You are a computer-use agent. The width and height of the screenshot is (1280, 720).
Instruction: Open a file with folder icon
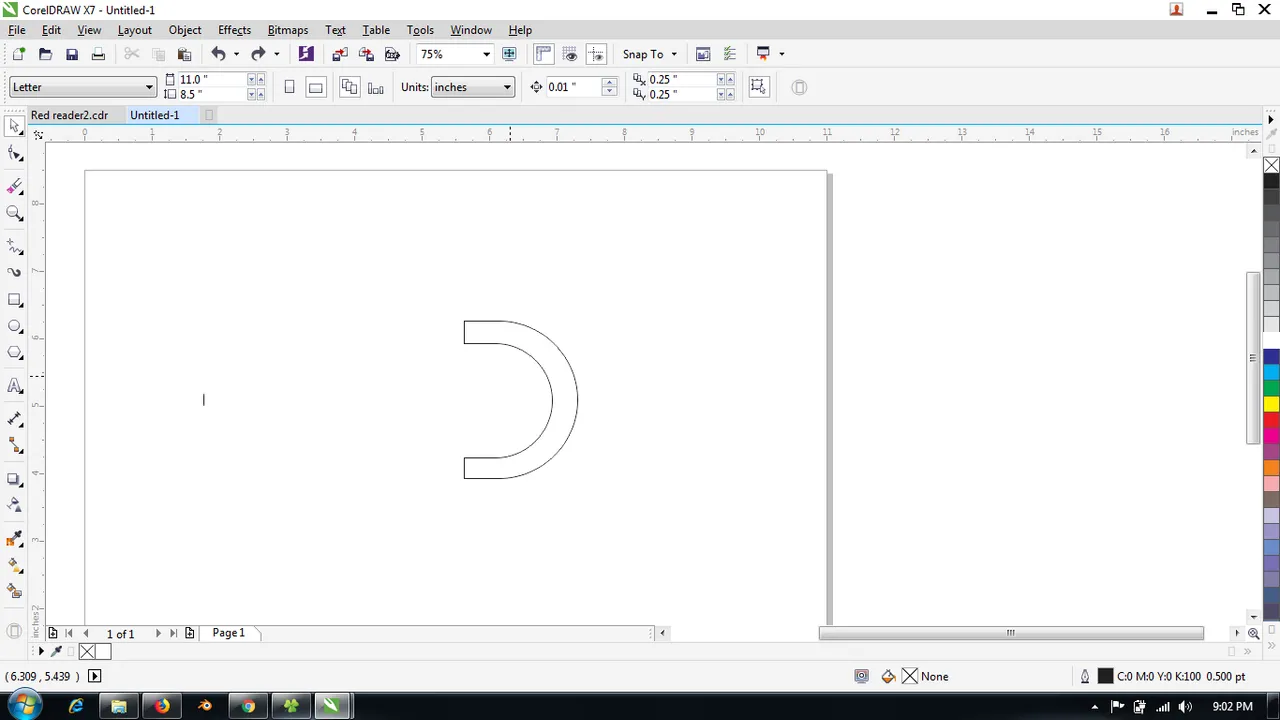coord(45,54)
